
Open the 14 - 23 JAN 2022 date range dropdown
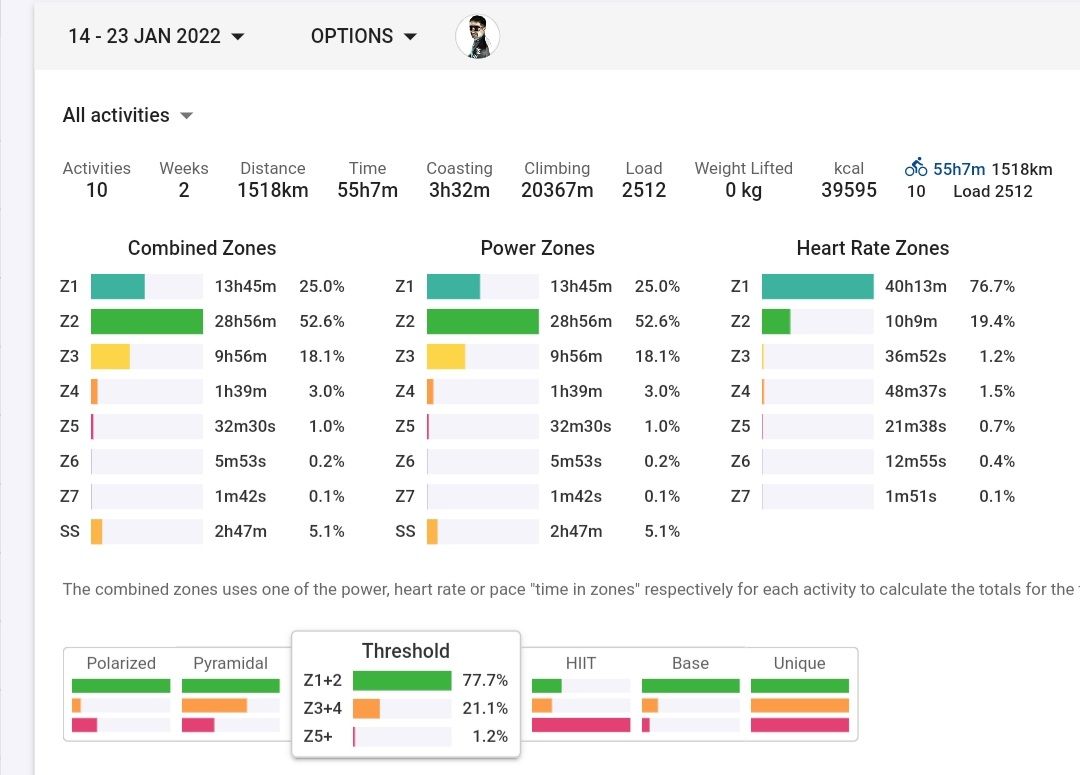(x=156, y=36)
